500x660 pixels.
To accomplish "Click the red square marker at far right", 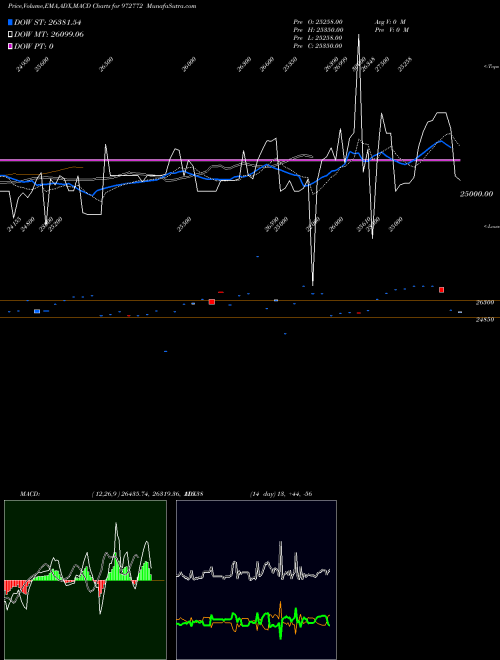I will (441, 290).
